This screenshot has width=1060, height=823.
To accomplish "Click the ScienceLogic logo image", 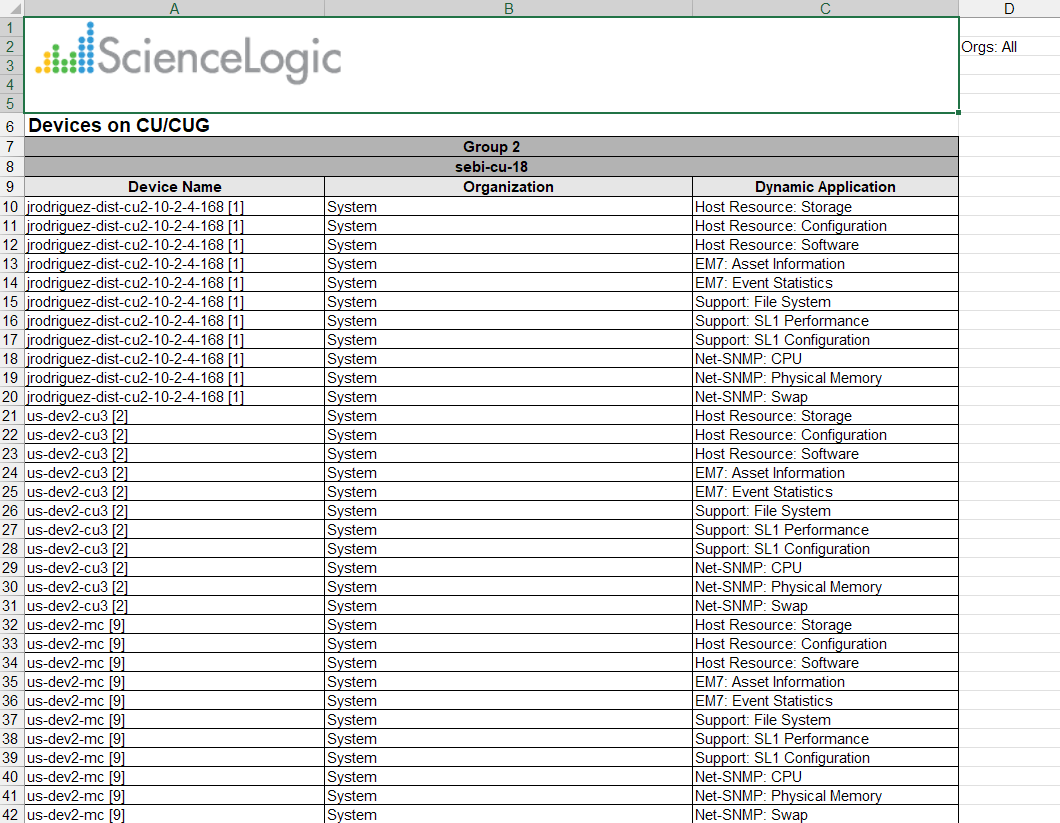I will [x=188, y=54].
